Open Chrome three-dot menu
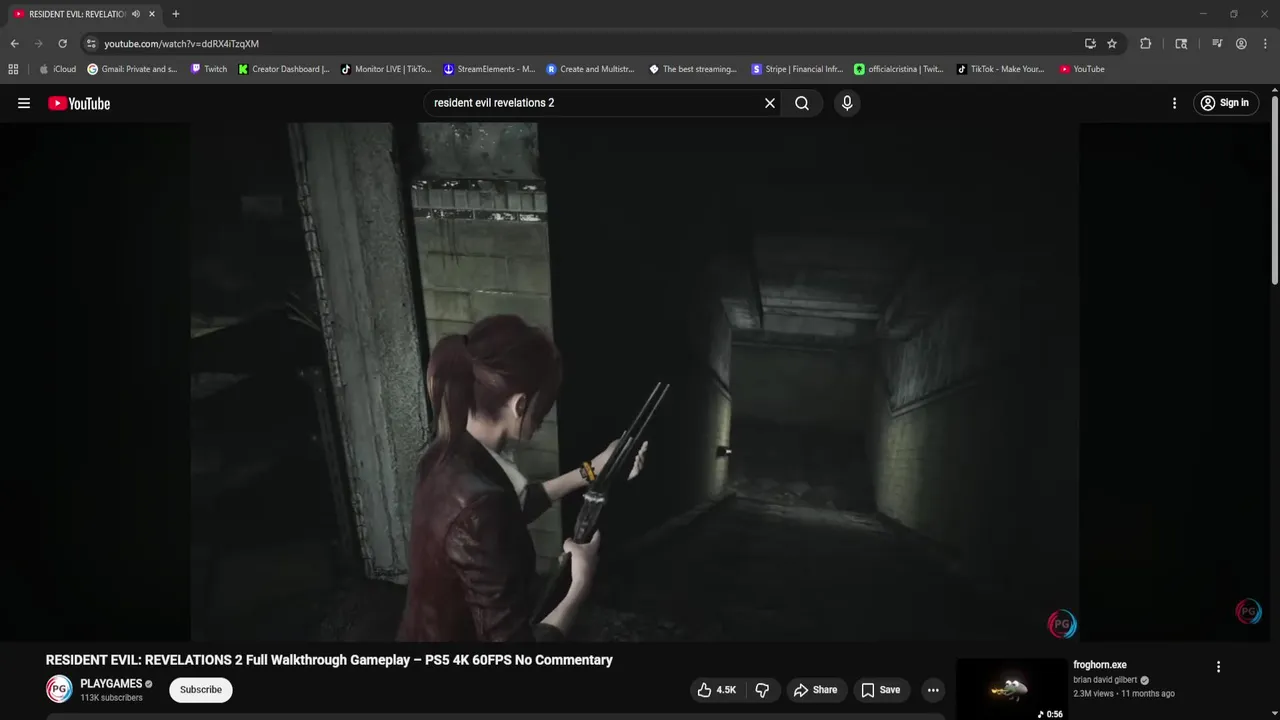Screen dimensions: 1280x720 pyautogui.click(x=1264, y=44)
